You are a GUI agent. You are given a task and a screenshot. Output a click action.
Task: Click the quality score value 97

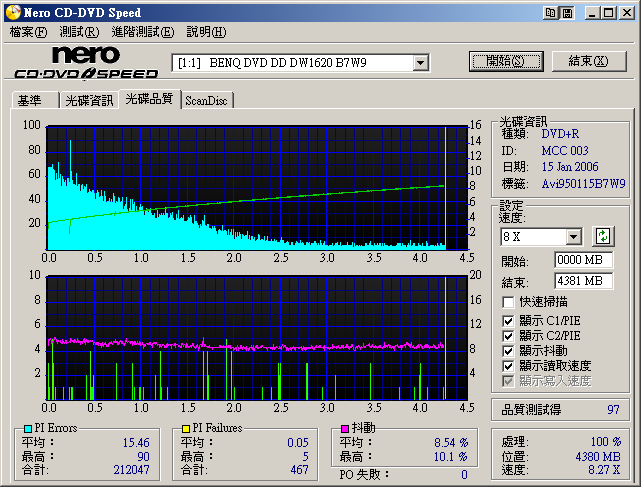click(613, 410)
